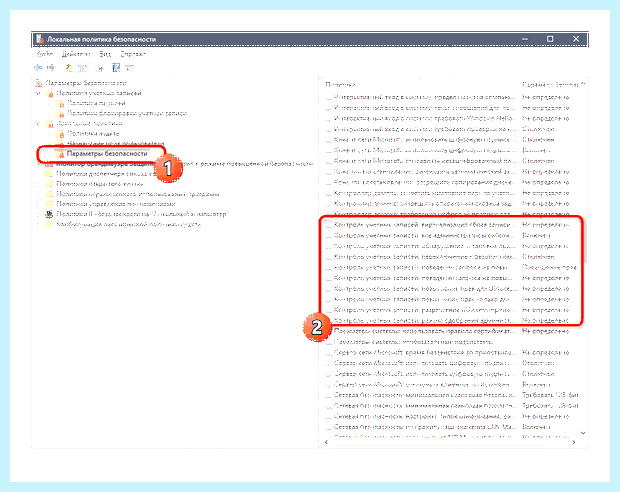Click the Политика паролей folder icon

[x=60, y=104]
